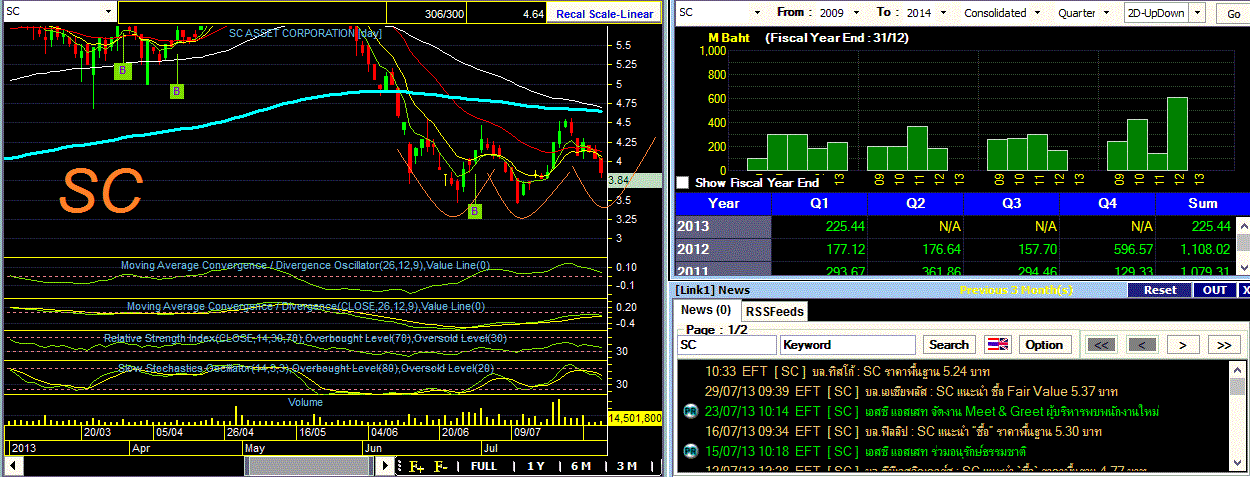This screenshot has height=477, width=1250.
Task: Switch to the RSSFeeds tab
Action: [x=775, y=311]
